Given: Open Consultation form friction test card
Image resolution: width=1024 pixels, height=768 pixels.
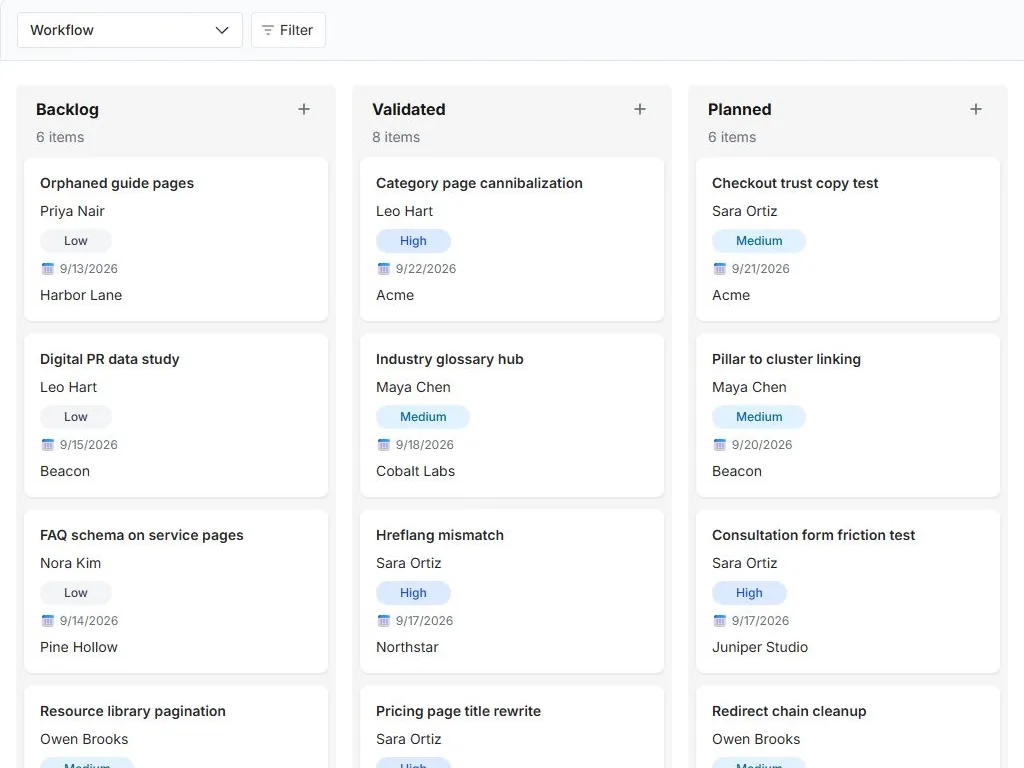Looking at the screenshot, I should coord(848,591).
